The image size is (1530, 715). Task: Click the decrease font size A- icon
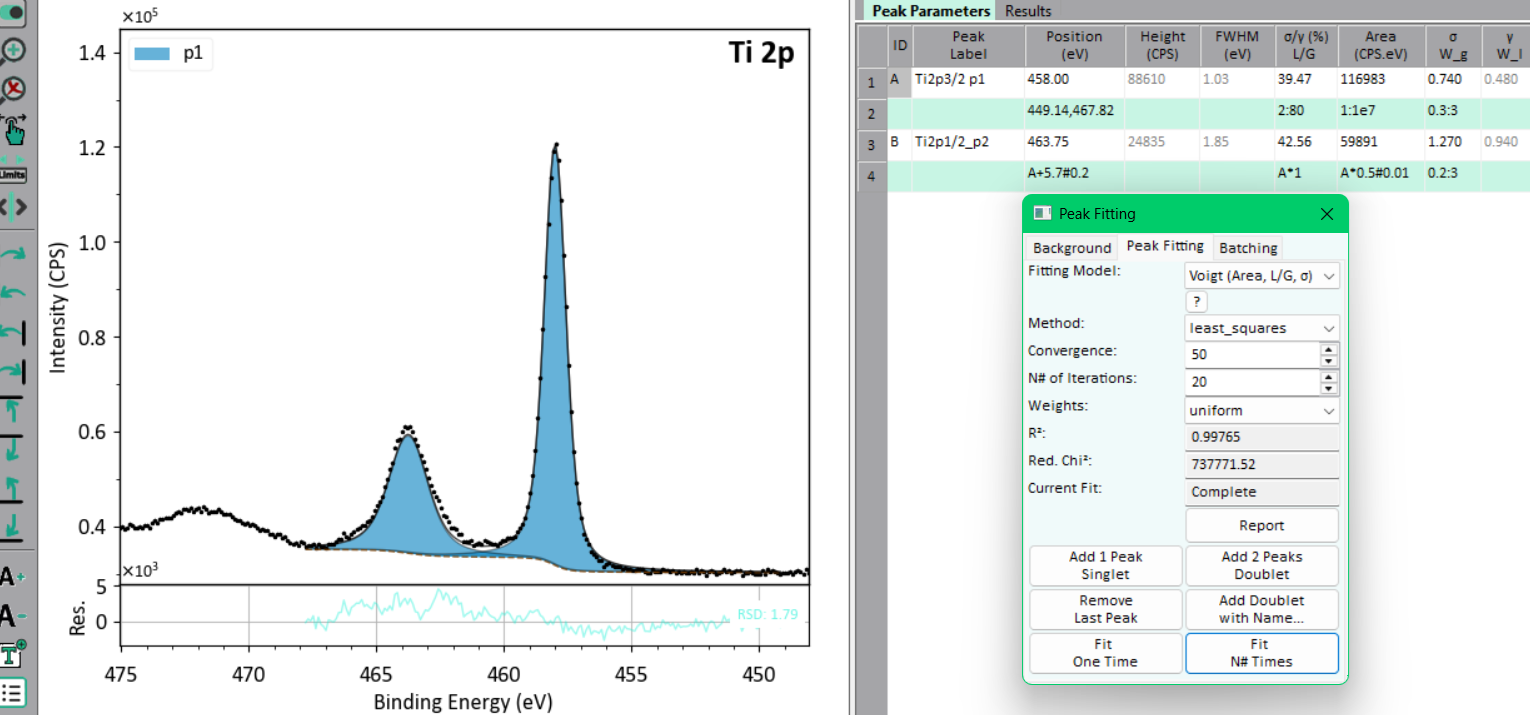(13, 615)
